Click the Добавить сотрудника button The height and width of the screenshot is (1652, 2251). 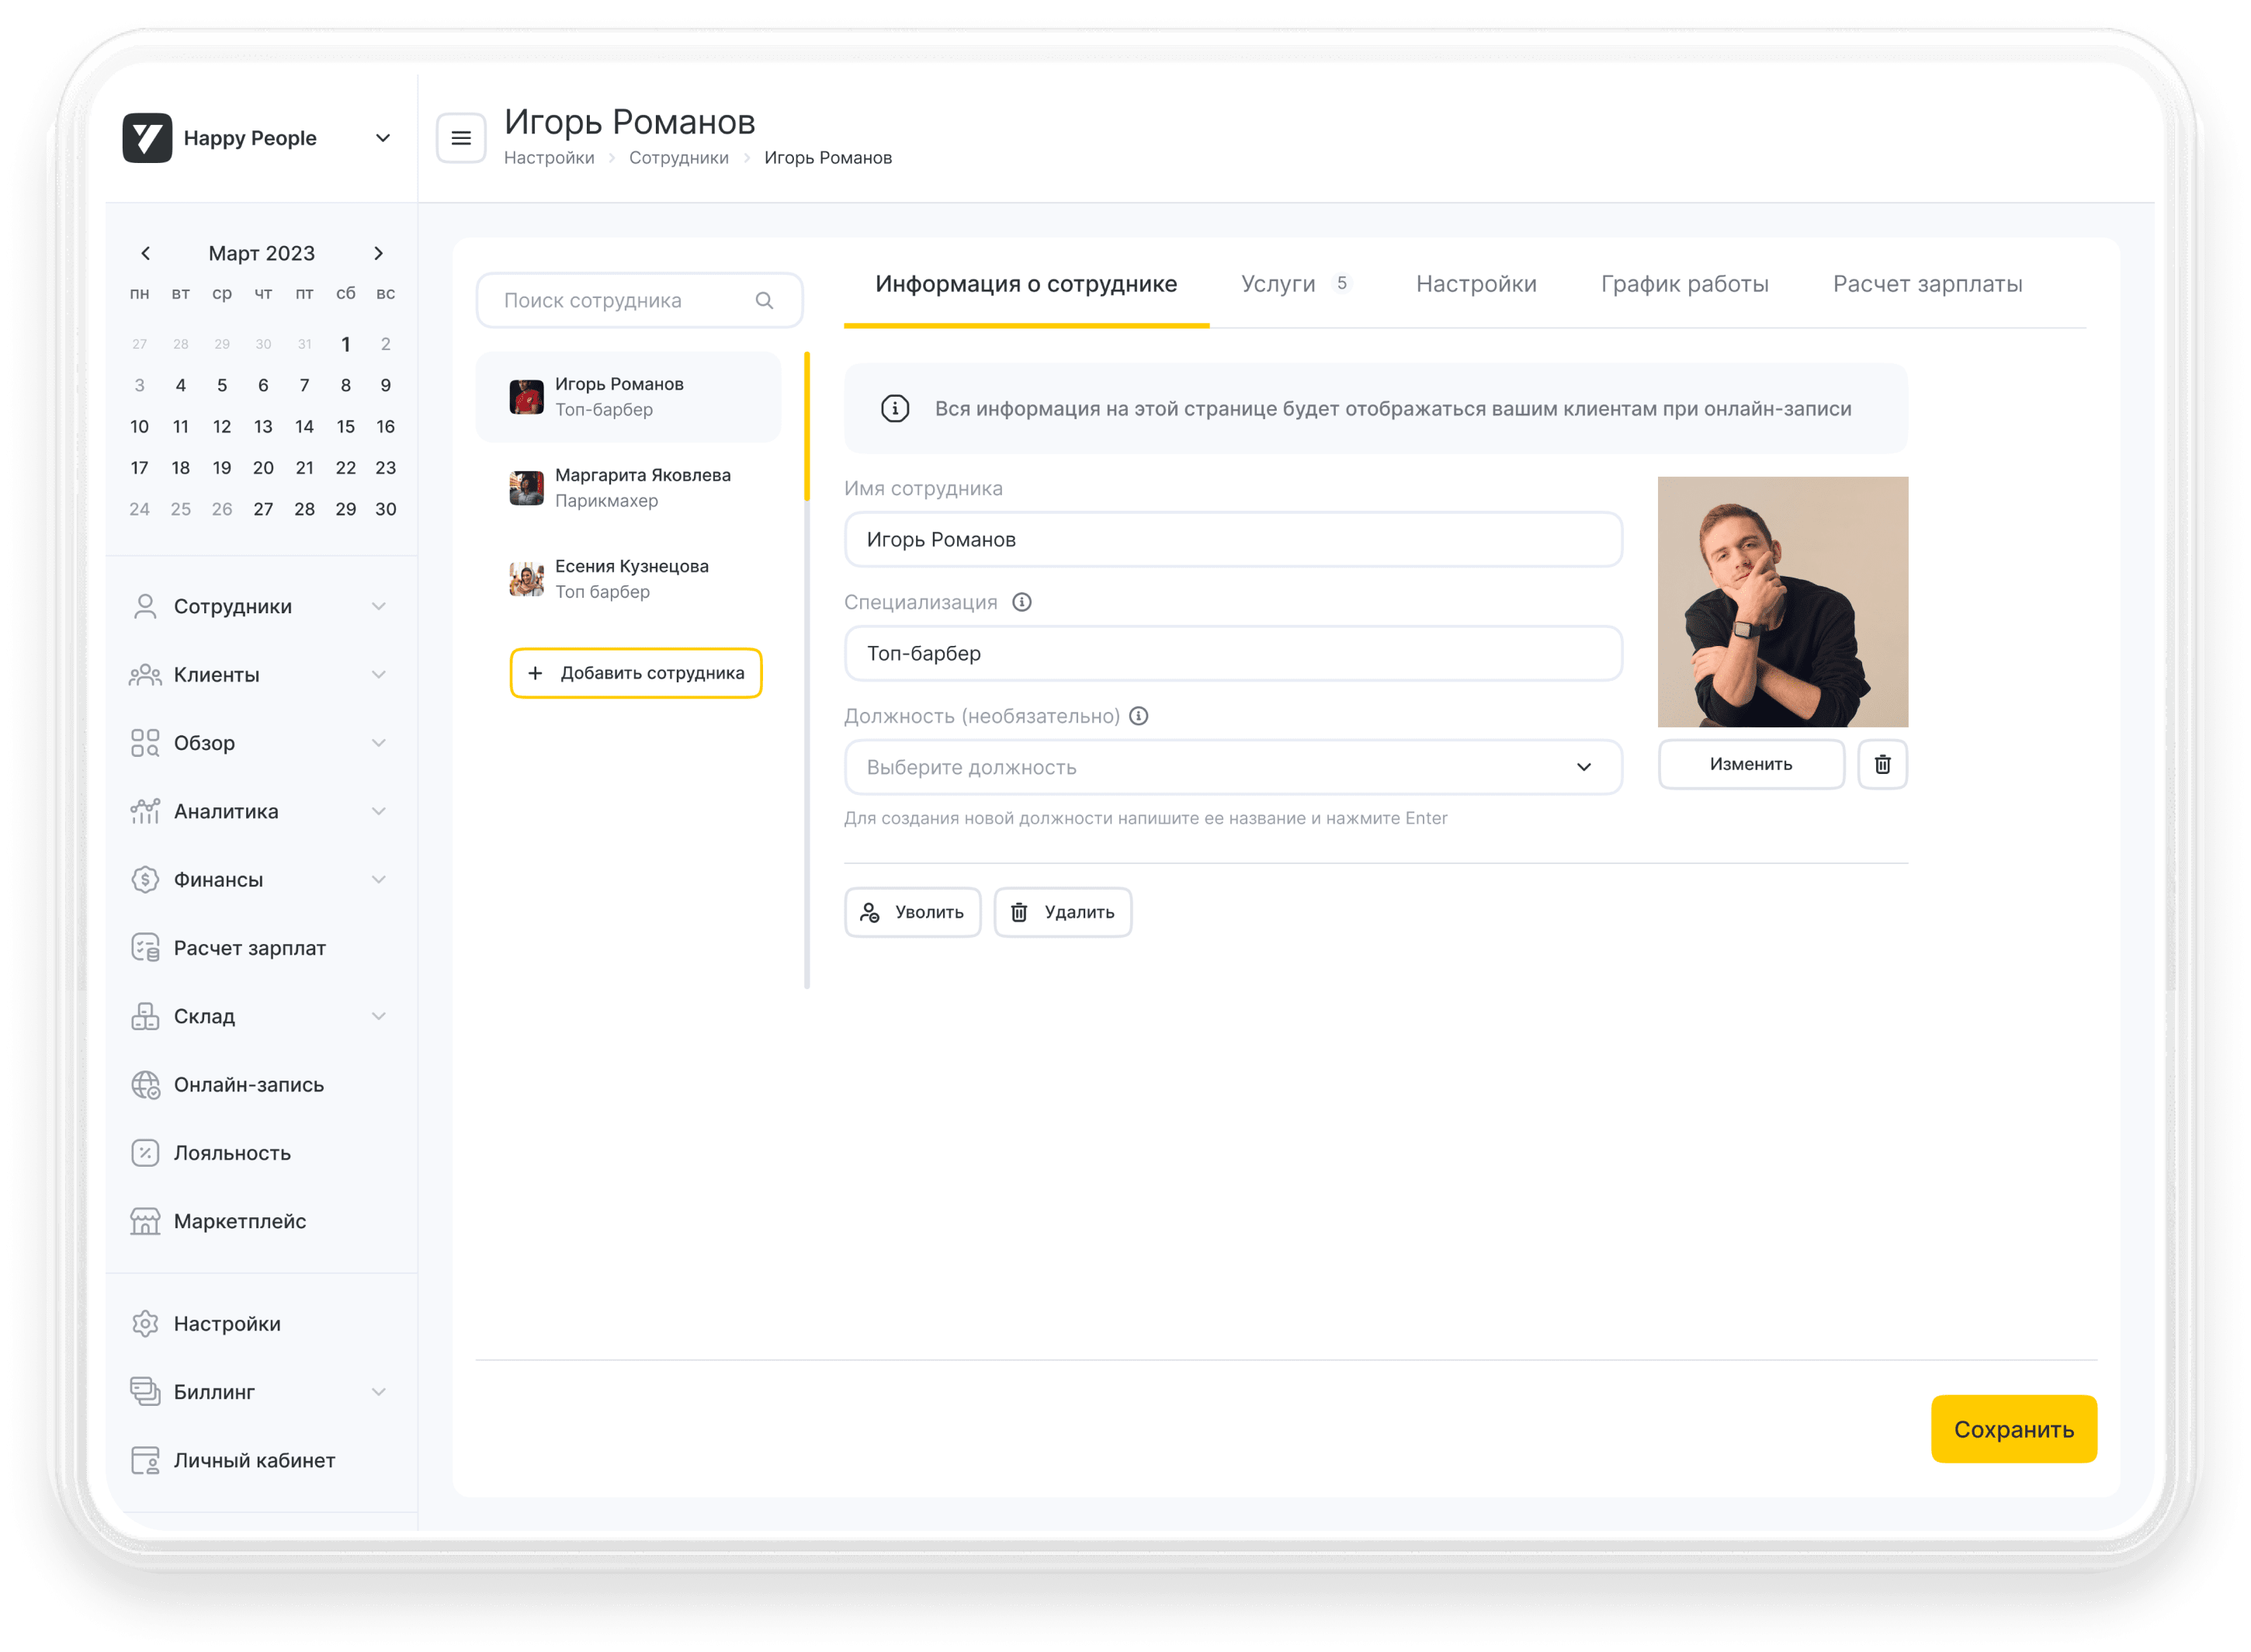pyautogui.click(x=636, y=673)
